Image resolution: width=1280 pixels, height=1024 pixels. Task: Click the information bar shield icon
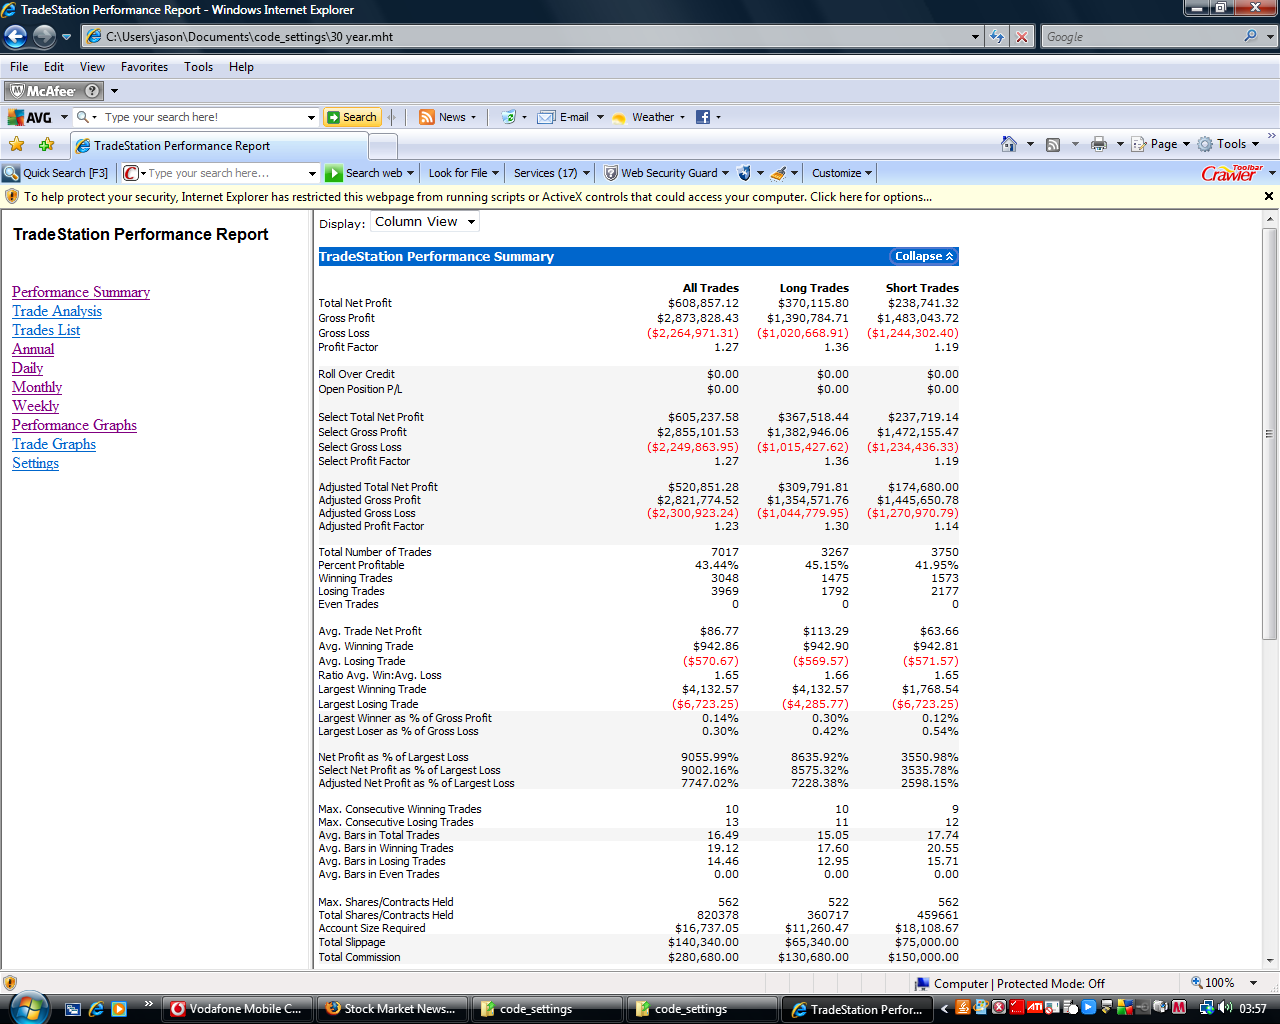(12, 197)
